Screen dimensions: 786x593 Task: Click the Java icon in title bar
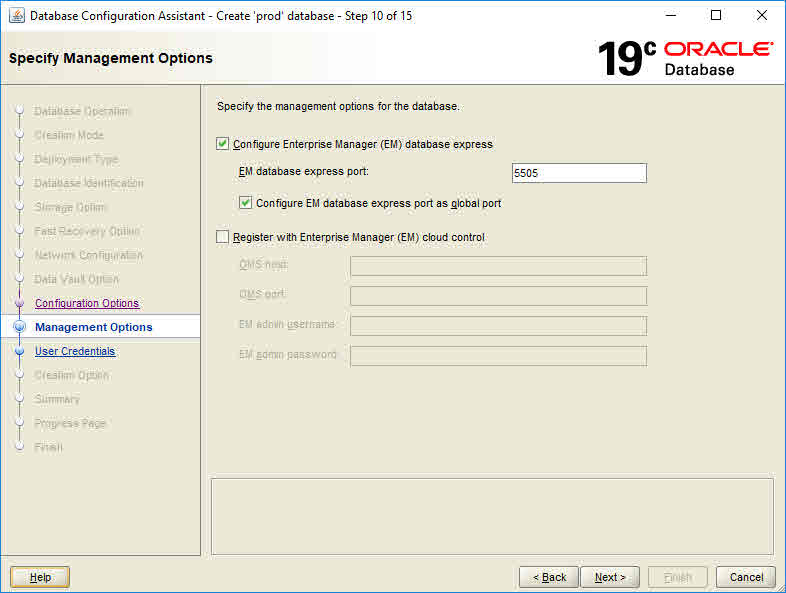[17, 15]
